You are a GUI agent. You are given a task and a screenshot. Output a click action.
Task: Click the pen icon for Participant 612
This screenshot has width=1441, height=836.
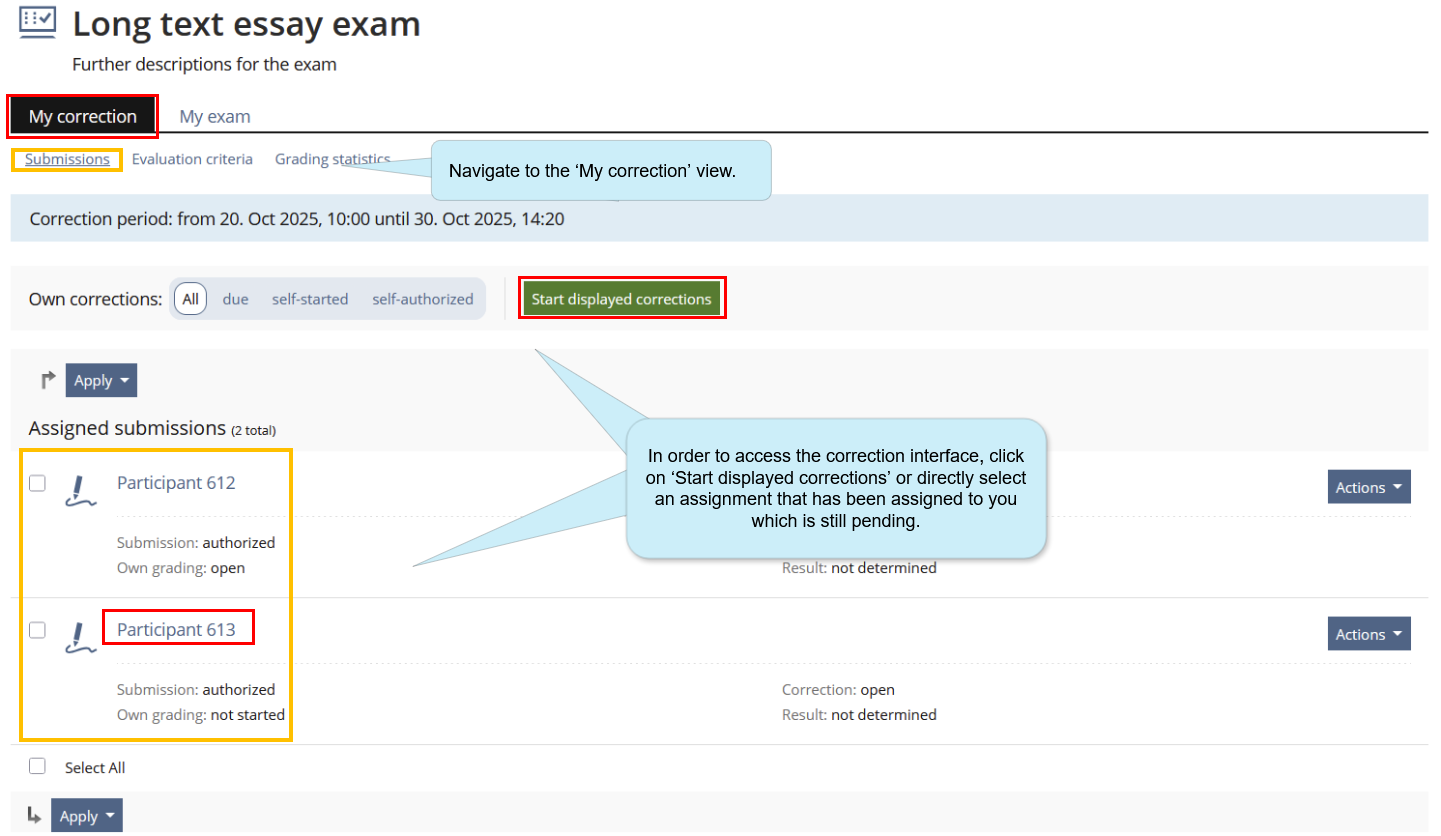pyautogui.click(x=81, y=492)
